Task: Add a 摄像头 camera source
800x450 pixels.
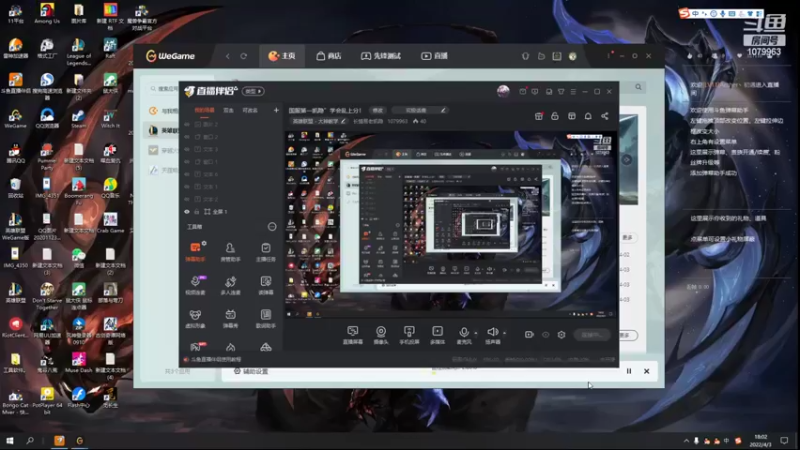Action: 381,335
